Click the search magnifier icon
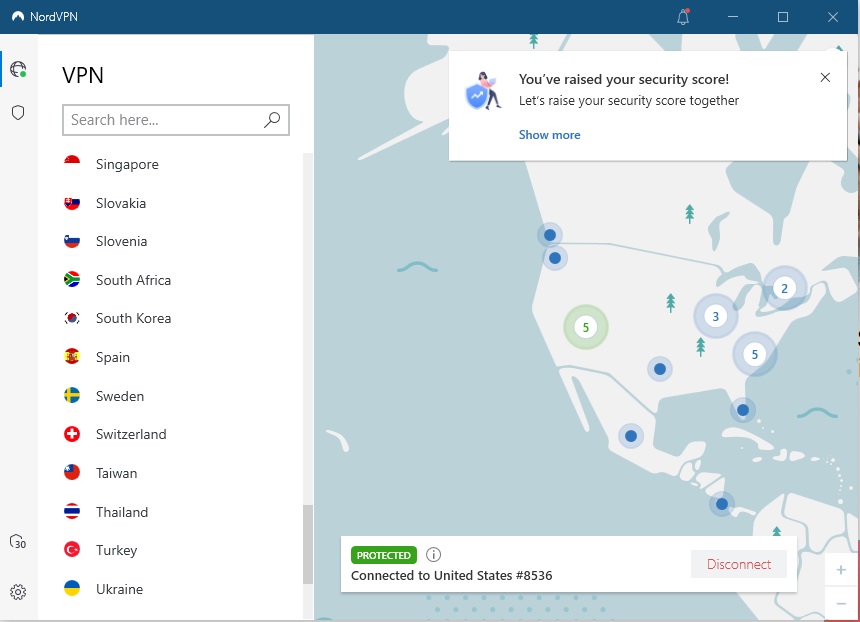The image size is (860, 622). tap(272, 120)
